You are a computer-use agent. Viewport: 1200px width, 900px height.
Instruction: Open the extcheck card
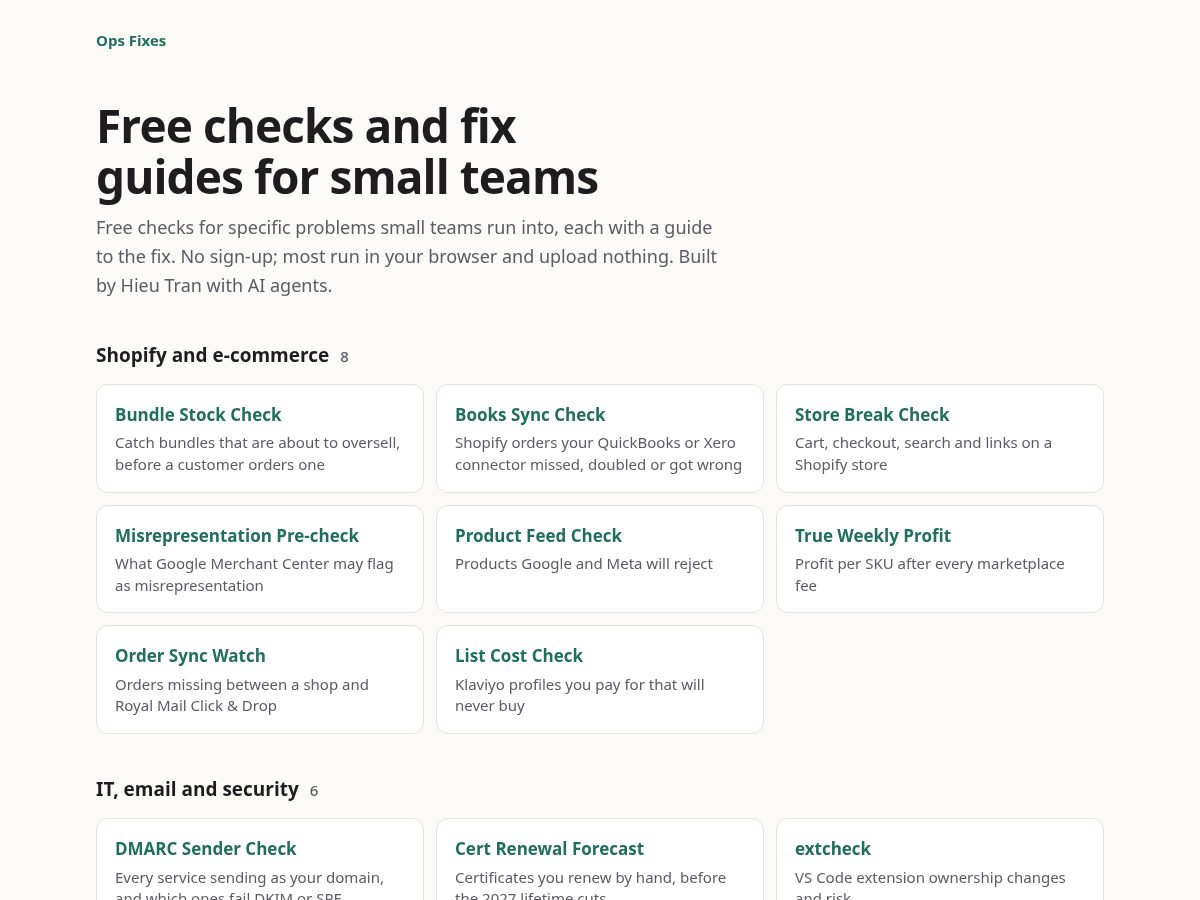coord(940,860)
